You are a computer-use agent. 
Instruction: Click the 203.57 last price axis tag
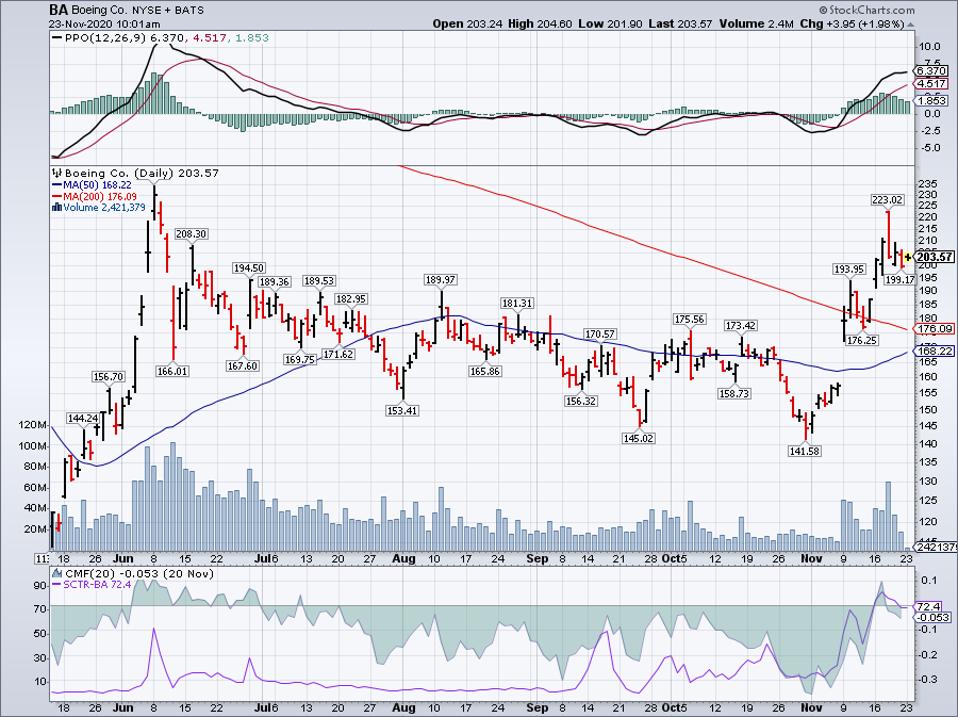coord(935,257)
